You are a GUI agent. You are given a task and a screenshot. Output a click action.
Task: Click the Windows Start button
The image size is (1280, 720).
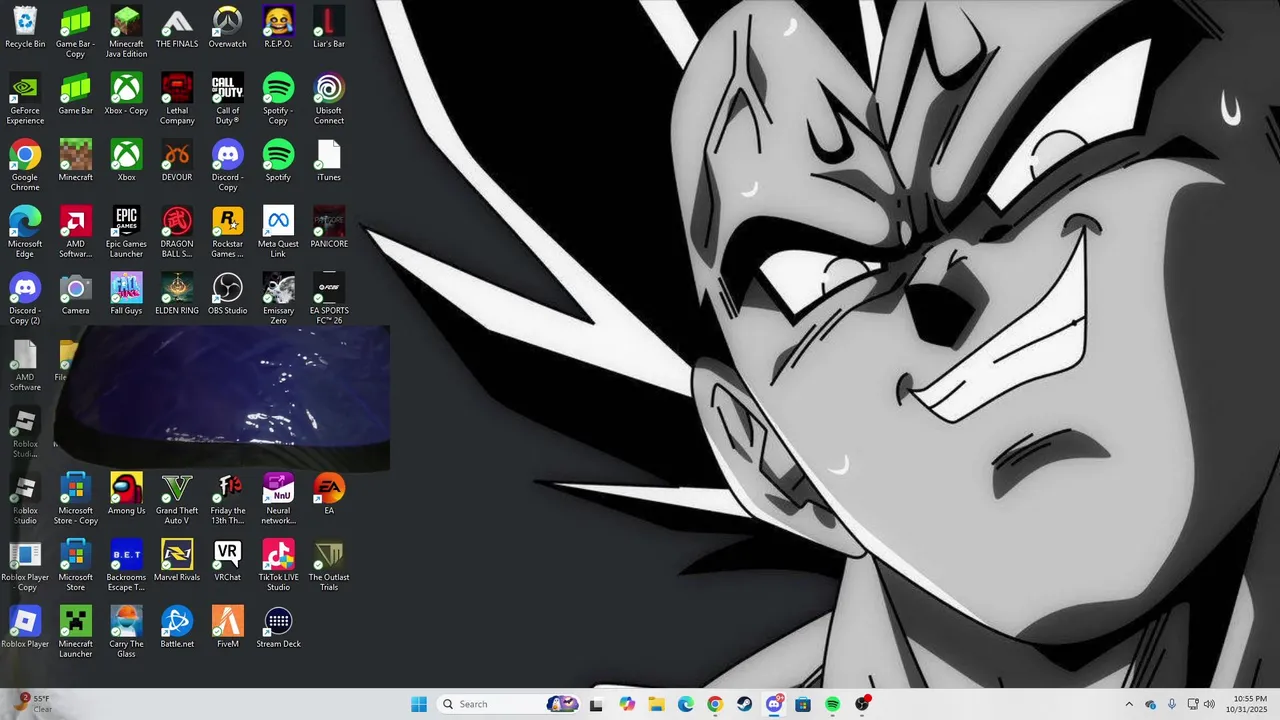tap(419, 704)
